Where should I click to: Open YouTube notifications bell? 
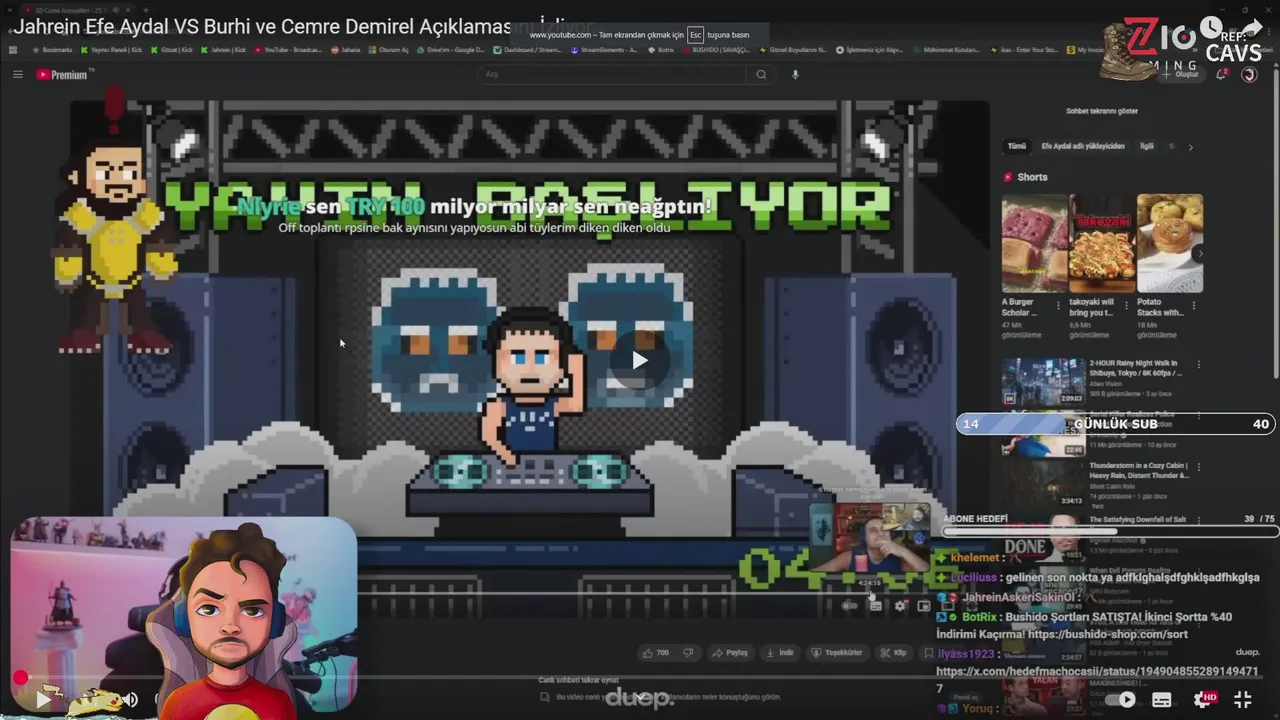click(1221, 74)
